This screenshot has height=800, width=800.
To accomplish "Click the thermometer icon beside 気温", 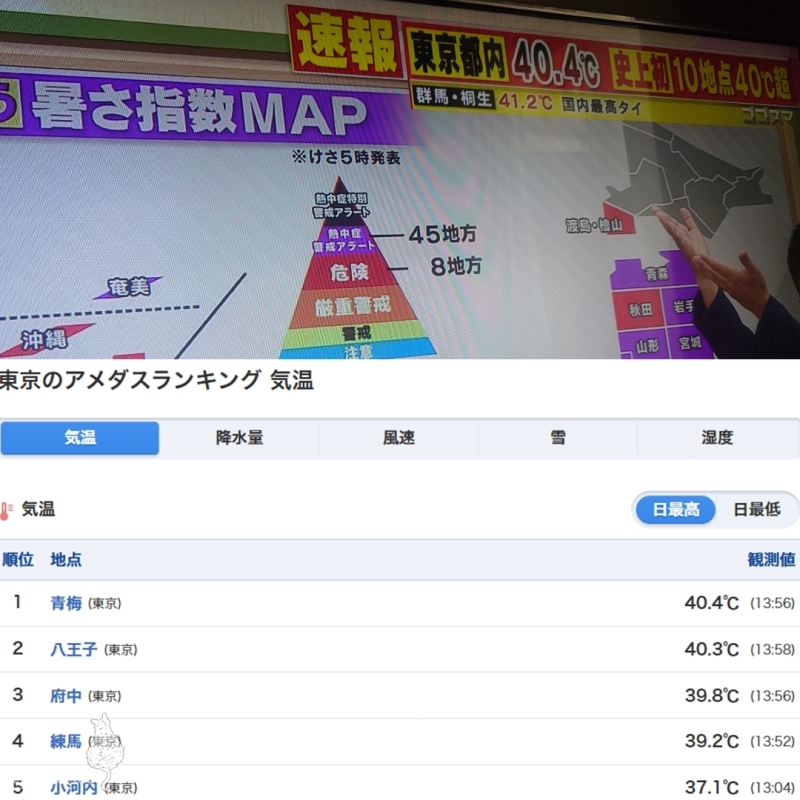I will pyautogui.click(x=7, y=510).
